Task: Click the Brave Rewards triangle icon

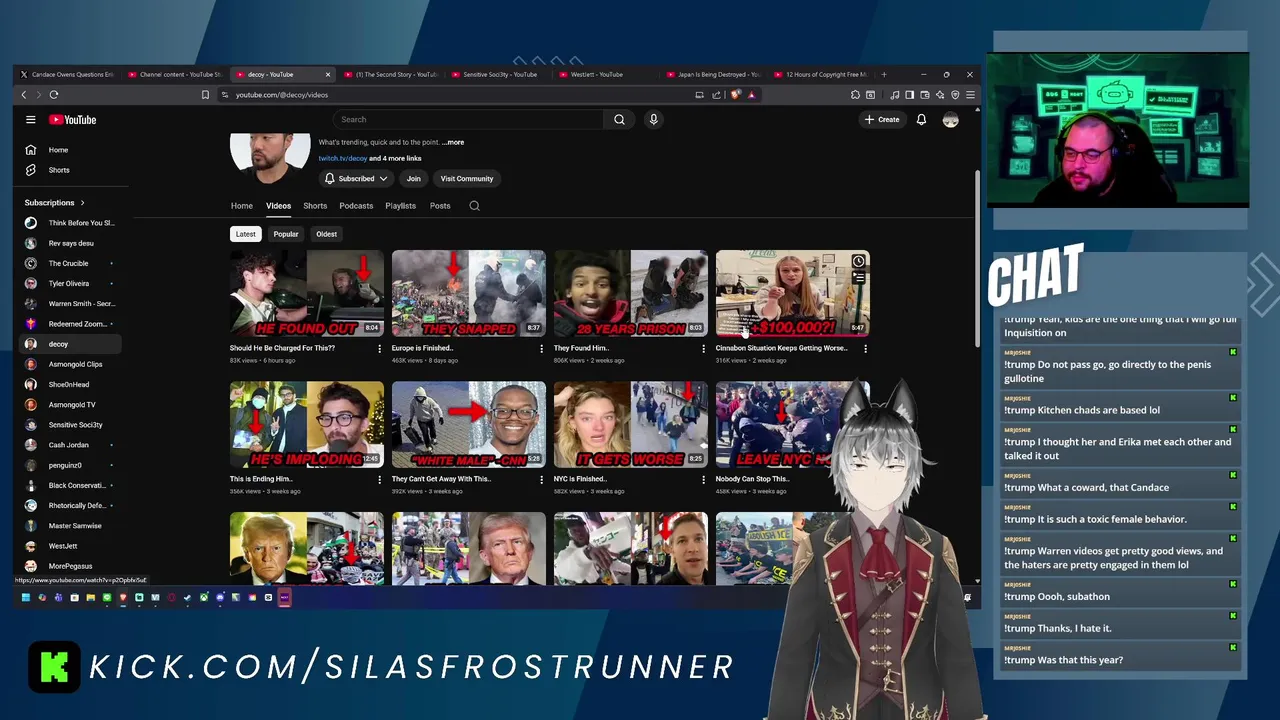Action: [751, 94]
